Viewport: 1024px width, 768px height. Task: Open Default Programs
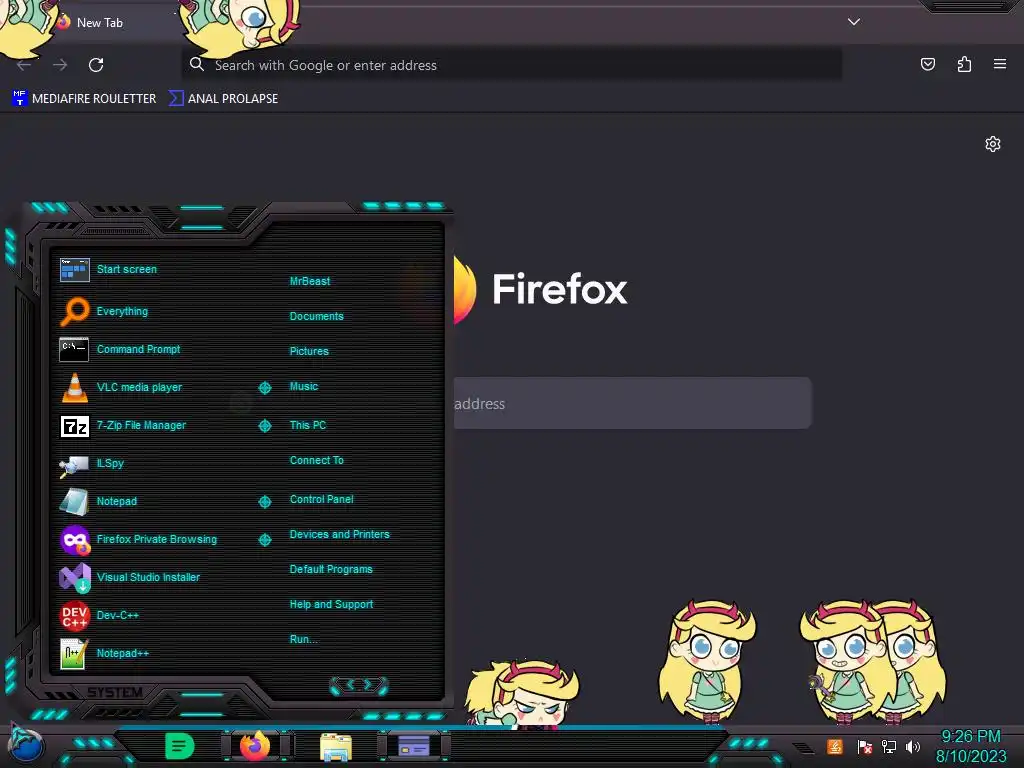point(330,569)
